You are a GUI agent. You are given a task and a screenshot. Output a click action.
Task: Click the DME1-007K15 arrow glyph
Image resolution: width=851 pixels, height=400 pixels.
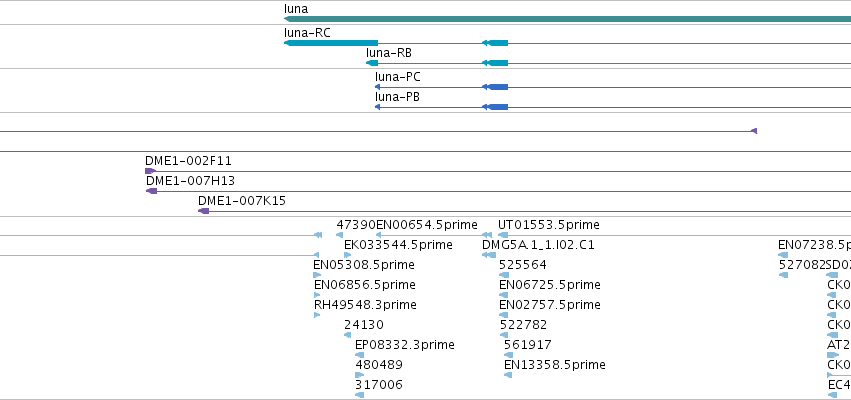click(204, 211)
